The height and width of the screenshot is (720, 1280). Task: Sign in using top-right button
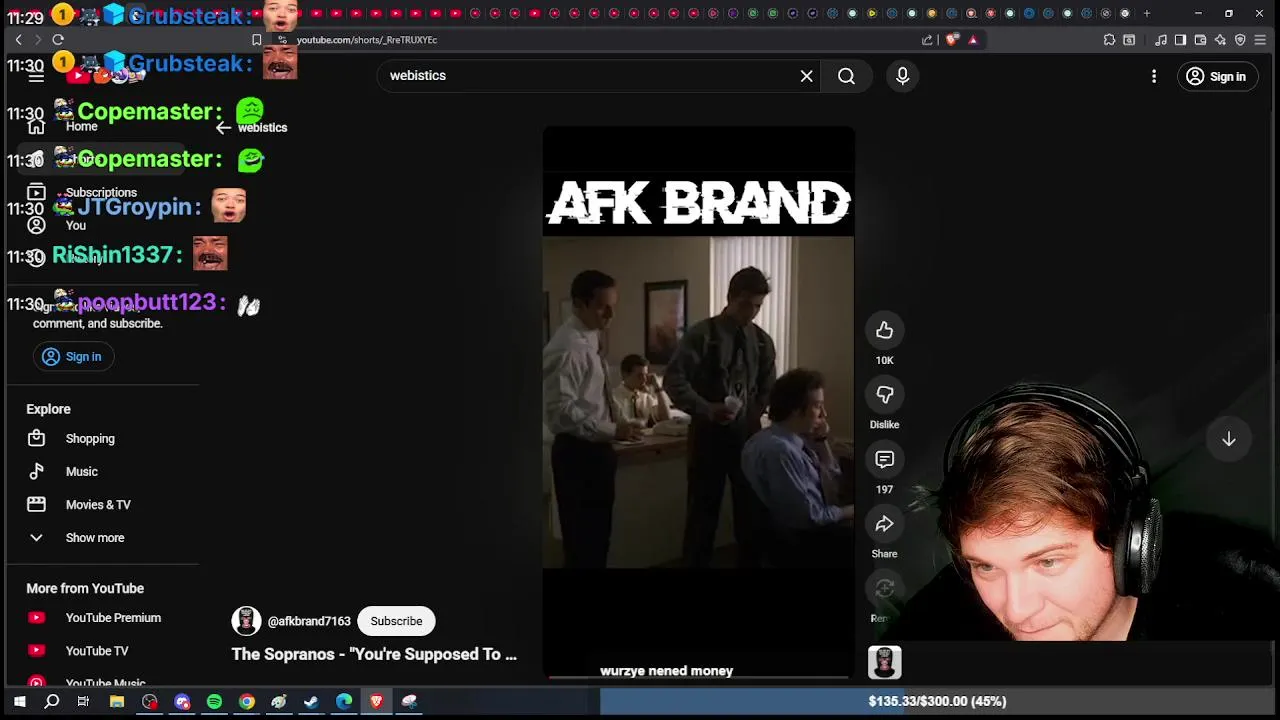(1216, 77)
